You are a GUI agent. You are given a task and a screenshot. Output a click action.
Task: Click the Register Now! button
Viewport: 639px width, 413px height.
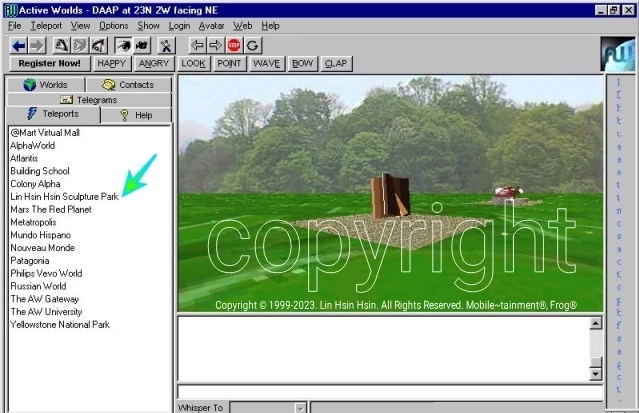(x=50, y=64)
